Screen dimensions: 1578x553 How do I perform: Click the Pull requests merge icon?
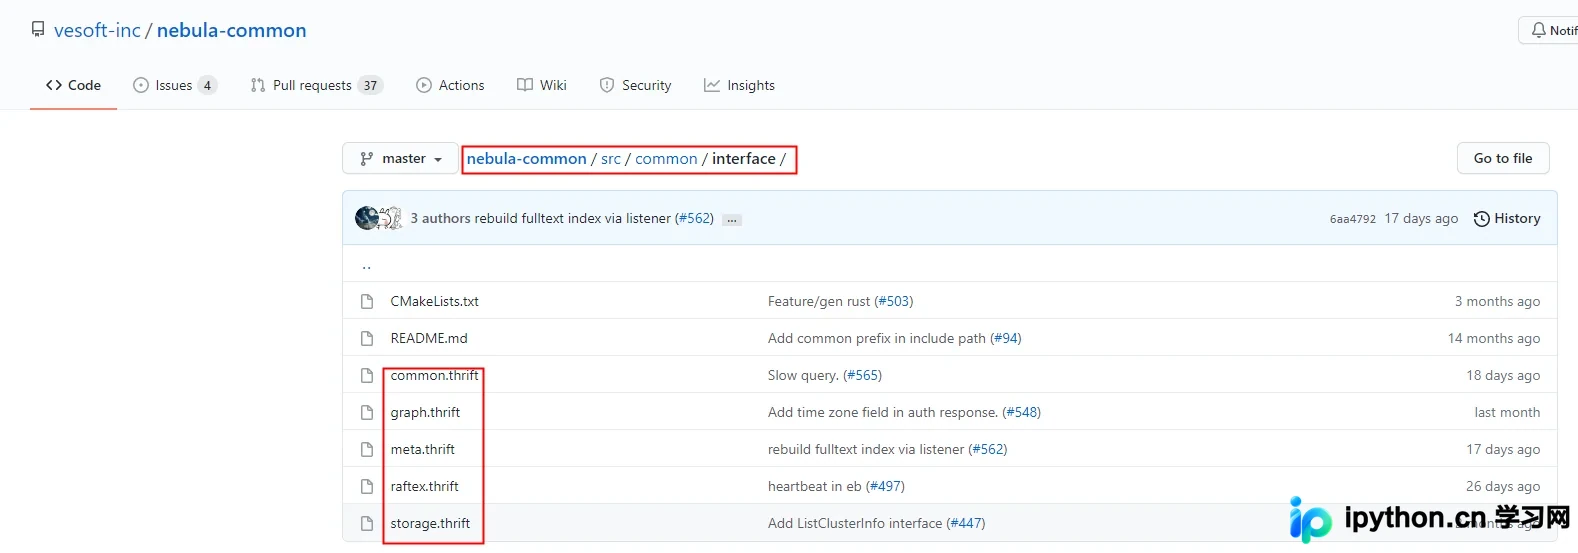(x=258, y=85)
